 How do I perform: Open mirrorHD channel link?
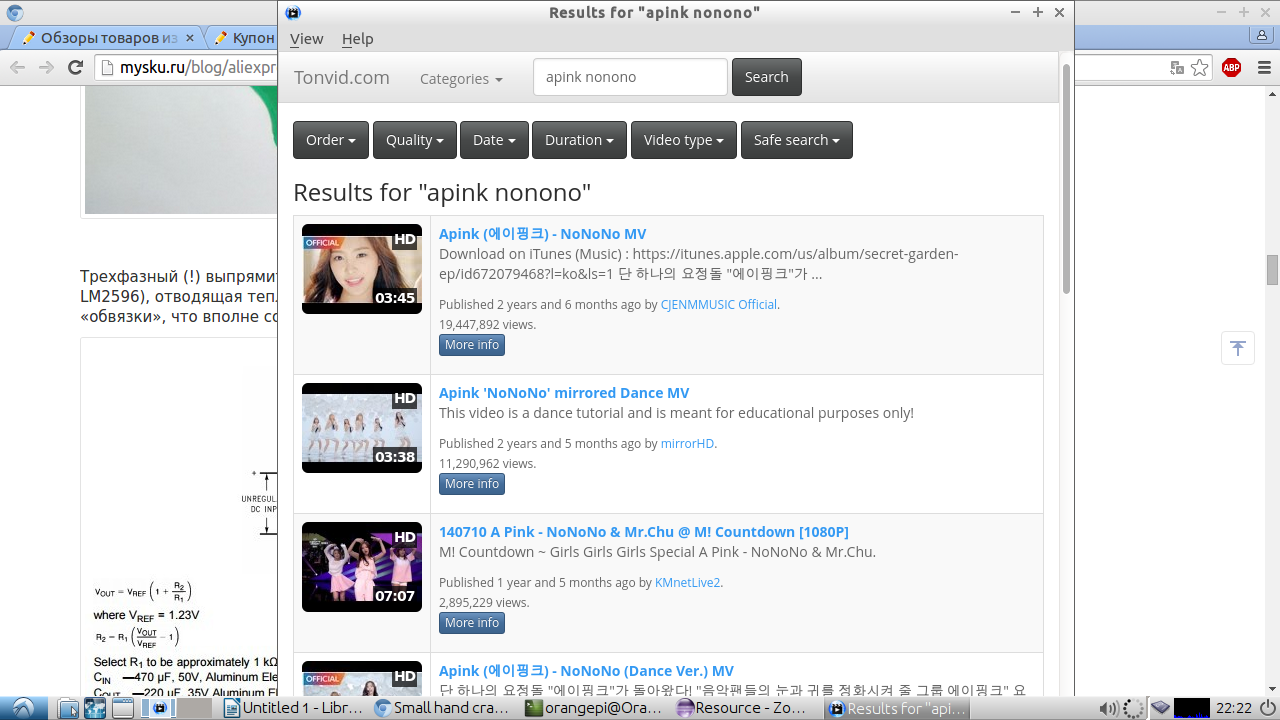(x=687, y=443)
